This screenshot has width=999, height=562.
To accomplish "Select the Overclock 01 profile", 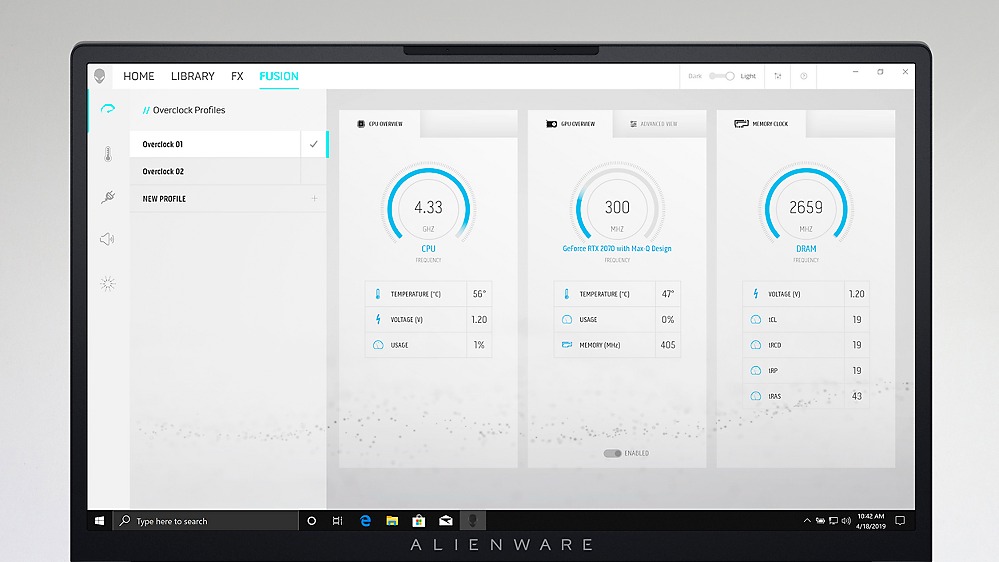I will (x=215, y=144).
